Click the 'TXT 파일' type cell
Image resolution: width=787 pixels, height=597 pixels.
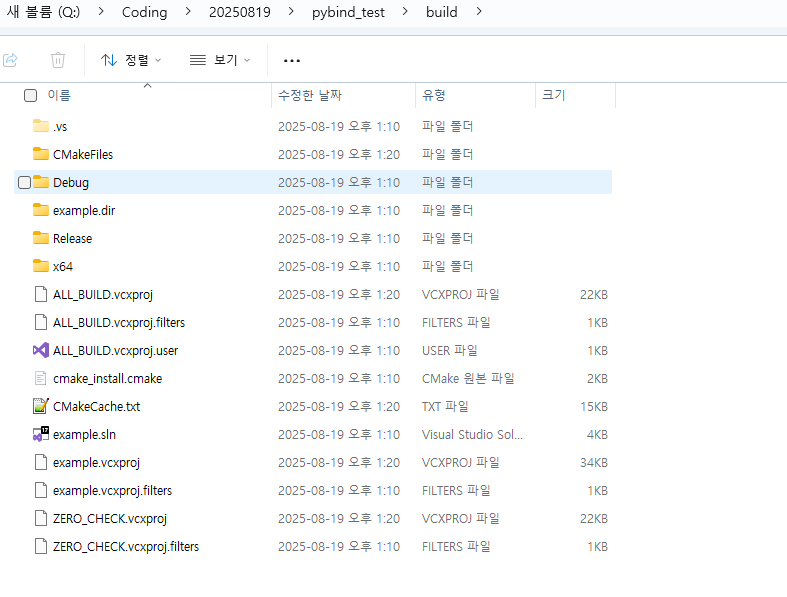[x=445, y=406]
